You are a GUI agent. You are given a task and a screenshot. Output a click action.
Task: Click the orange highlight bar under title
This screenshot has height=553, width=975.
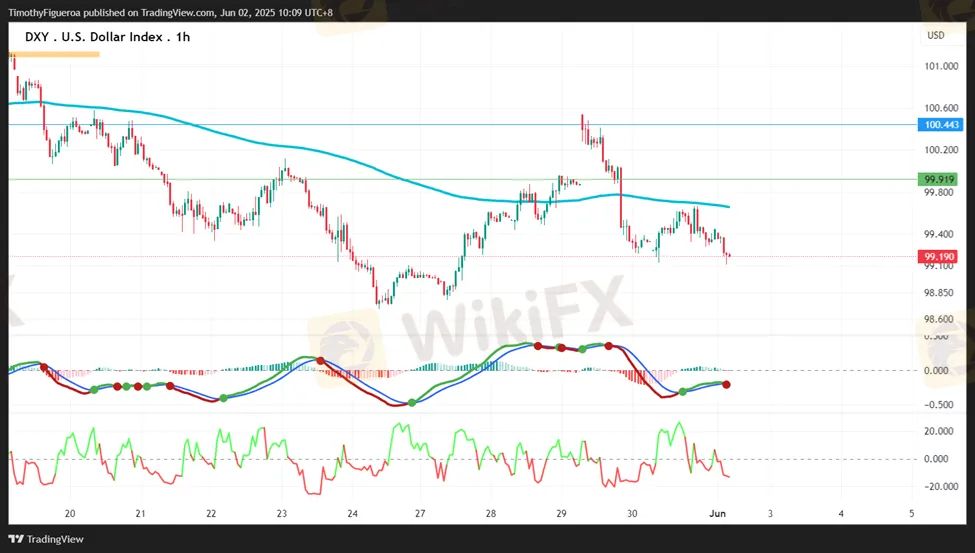[x=54, y=54]
